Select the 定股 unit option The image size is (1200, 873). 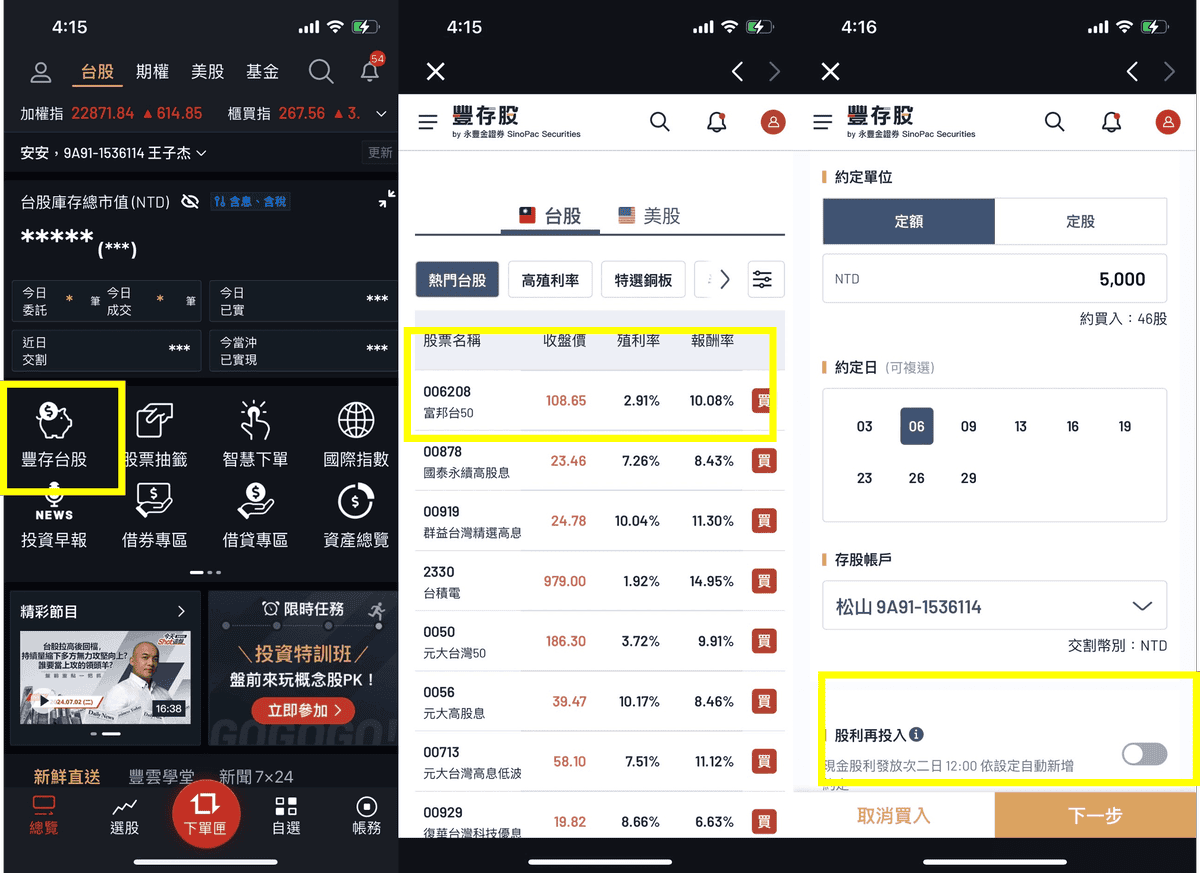1081,222
